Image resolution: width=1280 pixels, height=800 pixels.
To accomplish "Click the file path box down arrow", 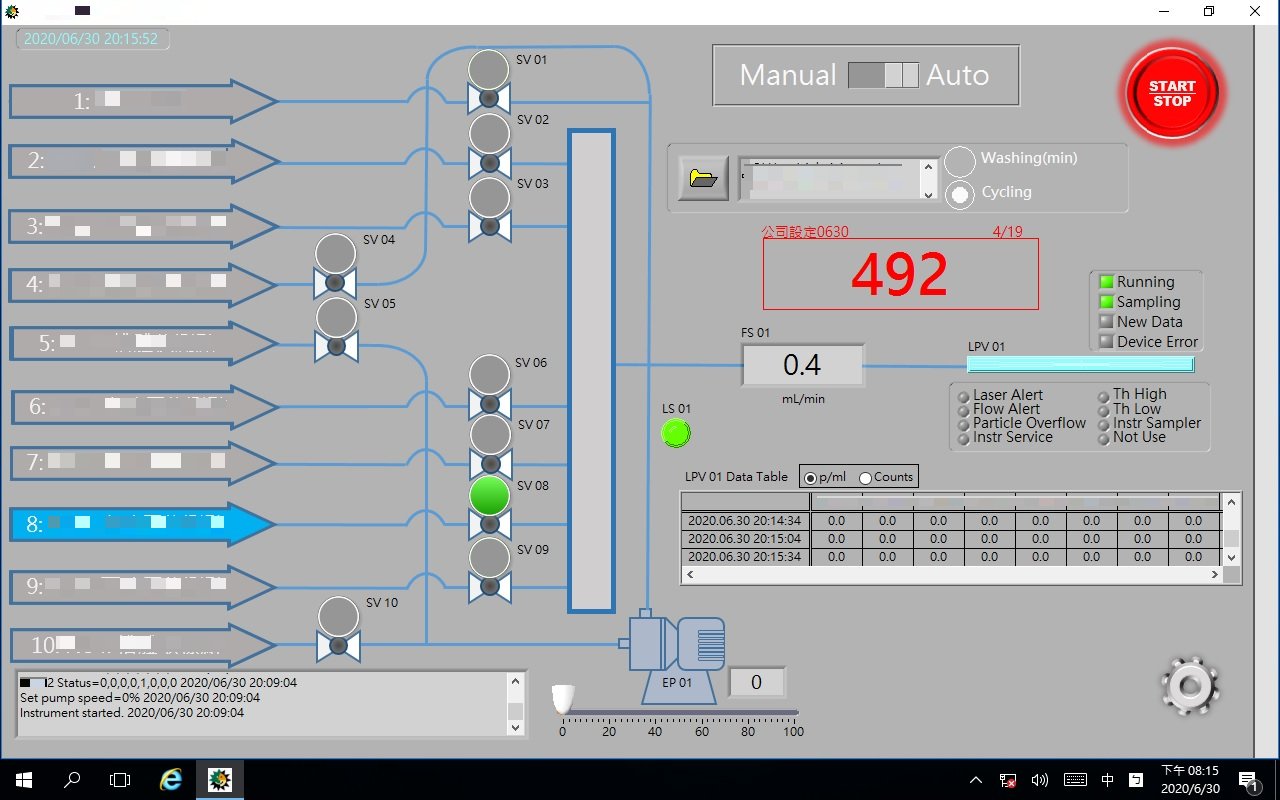I will pyautogui.click(x=928, y=194).
